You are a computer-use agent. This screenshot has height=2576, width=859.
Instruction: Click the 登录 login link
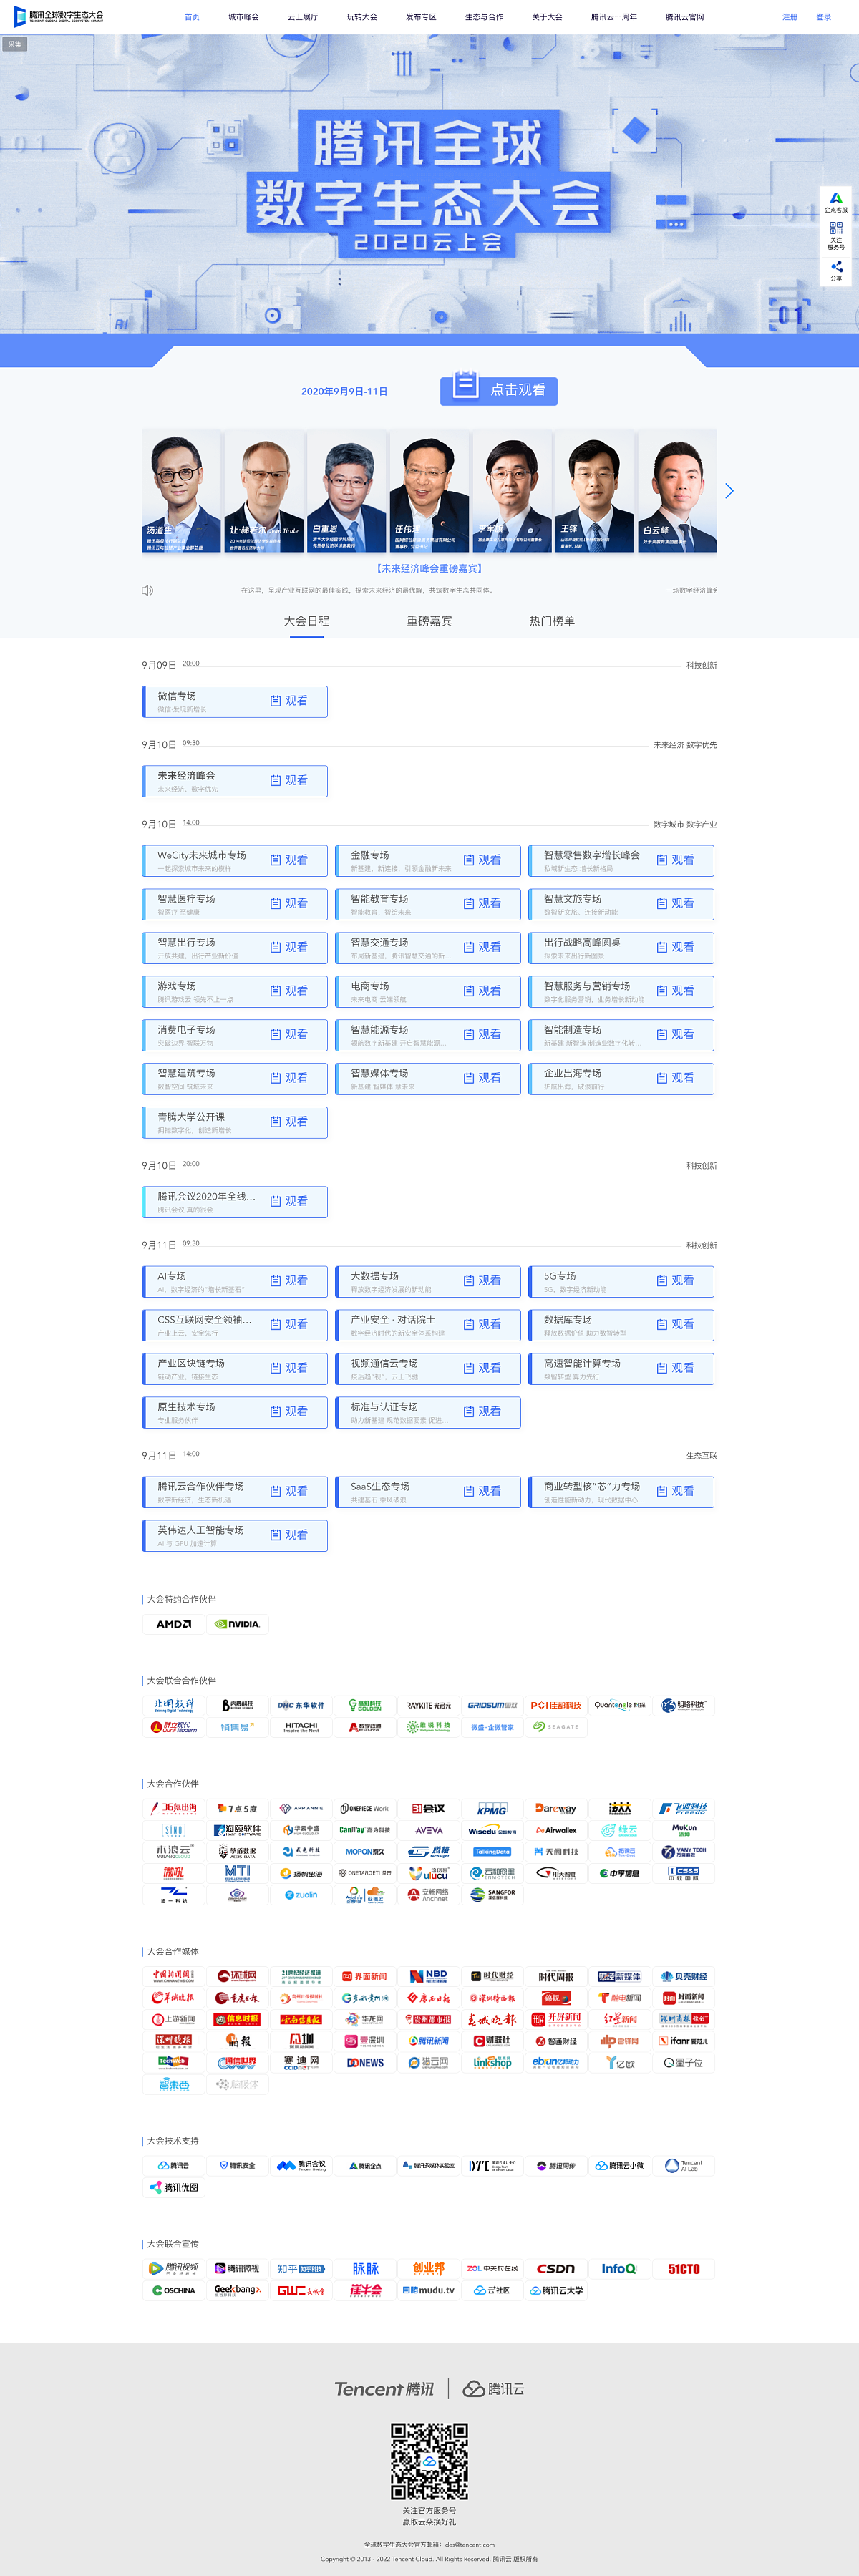pyautogui.click(x=824, y=17)
